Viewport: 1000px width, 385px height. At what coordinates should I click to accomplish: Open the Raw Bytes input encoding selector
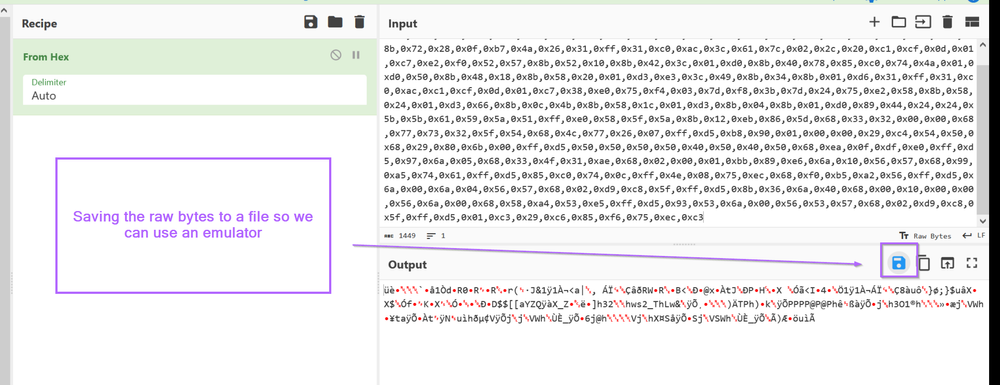tap(925, 236)
